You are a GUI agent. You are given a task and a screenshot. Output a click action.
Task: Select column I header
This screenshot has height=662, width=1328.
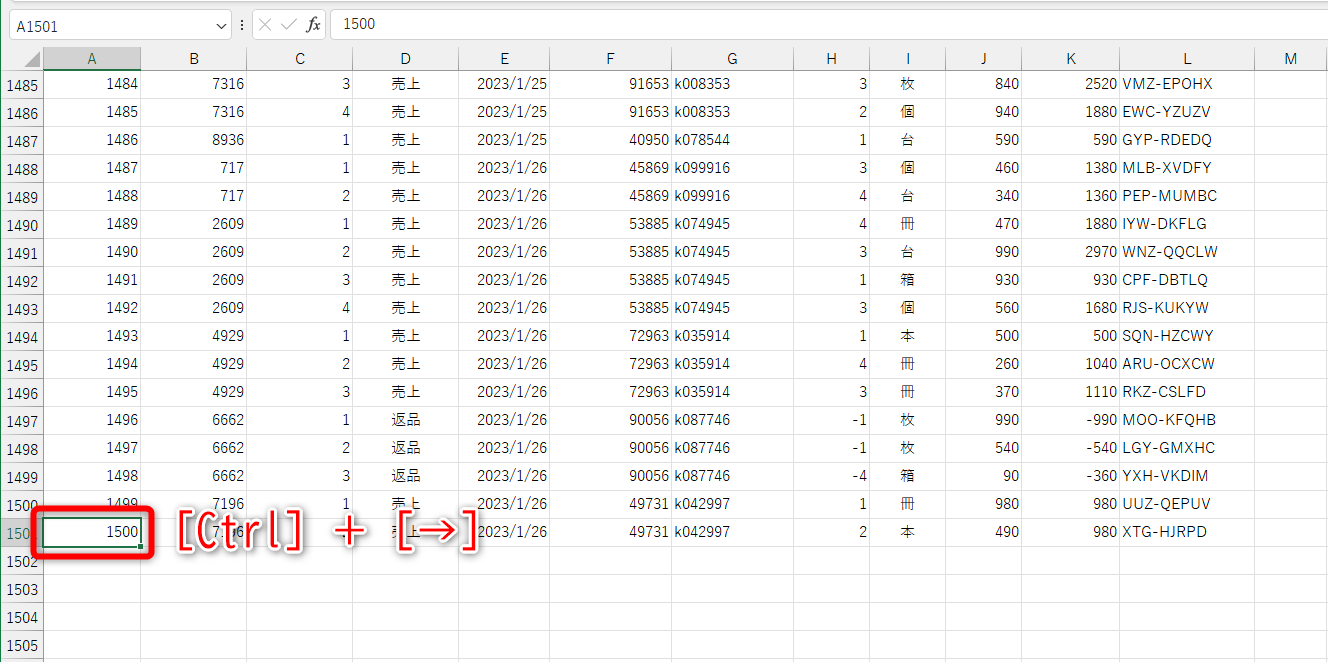pos(908,59)
